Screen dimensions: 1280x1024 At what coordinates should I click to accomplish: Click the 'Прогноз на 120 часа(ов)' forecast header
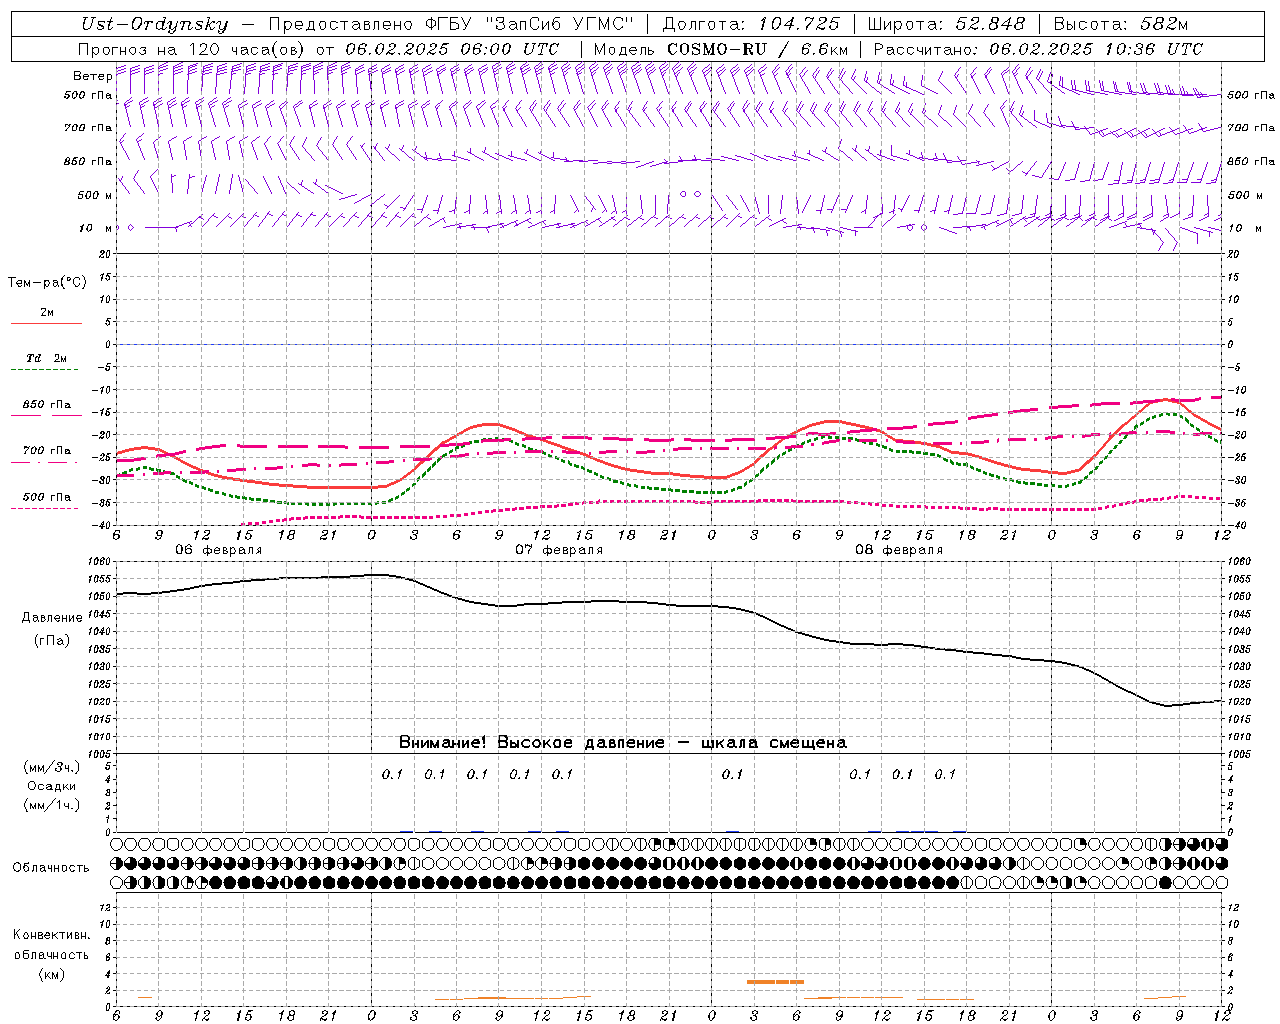pos(193,49)
